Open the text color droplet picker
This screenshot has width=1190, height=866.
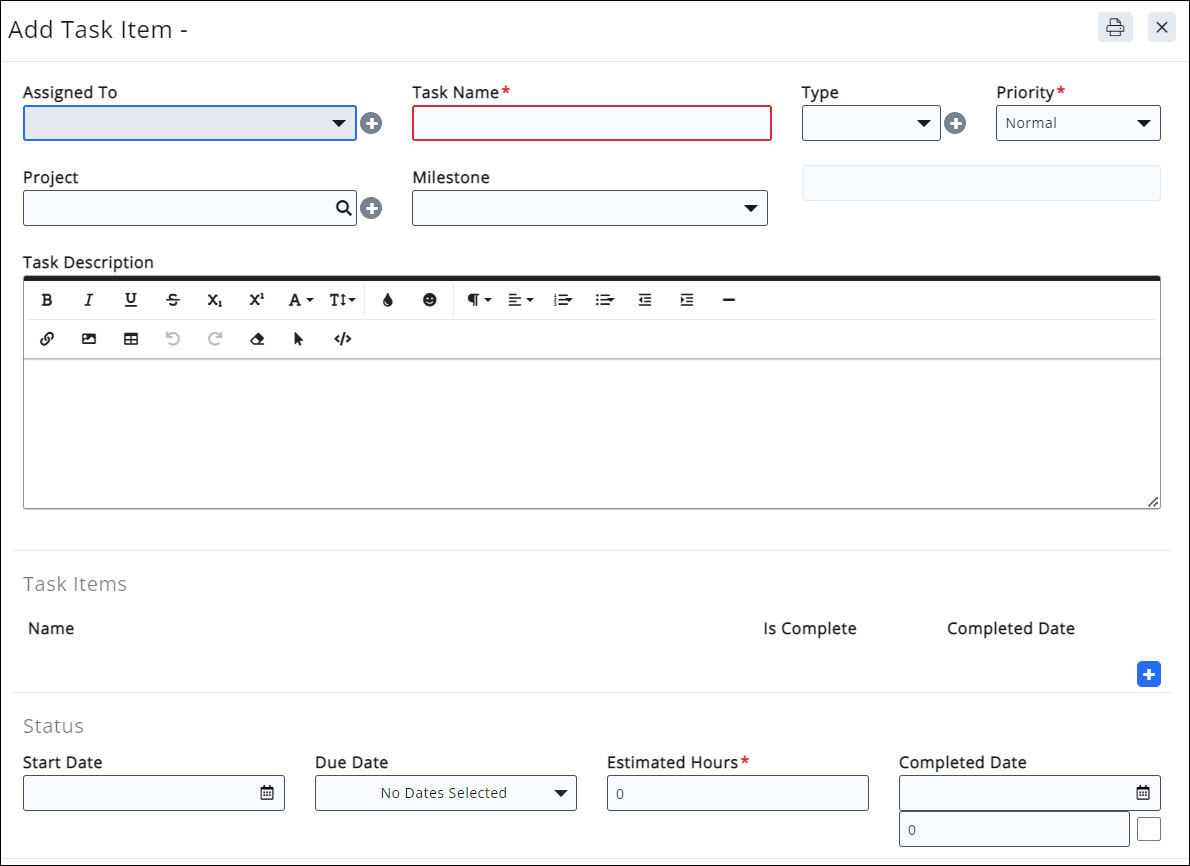pyautogui.click(x=388, y=300)
